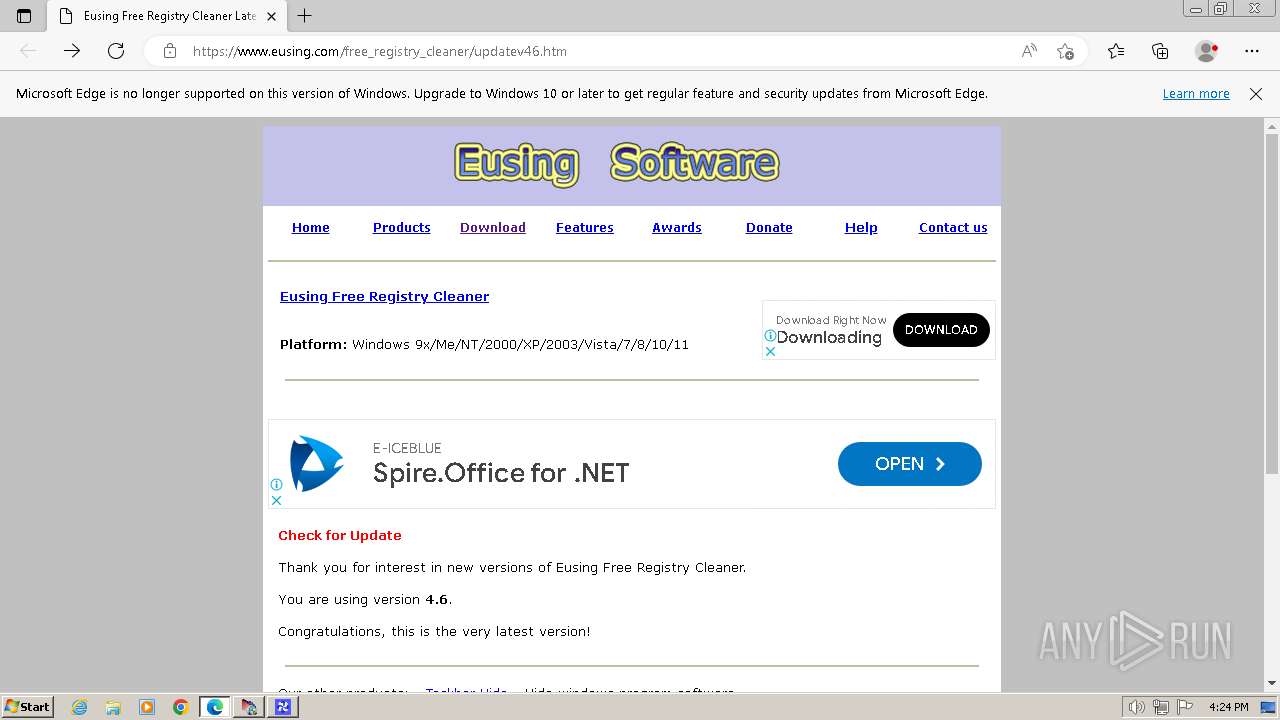
Task: Add this page to favorites
Action: coord(1065,51)
